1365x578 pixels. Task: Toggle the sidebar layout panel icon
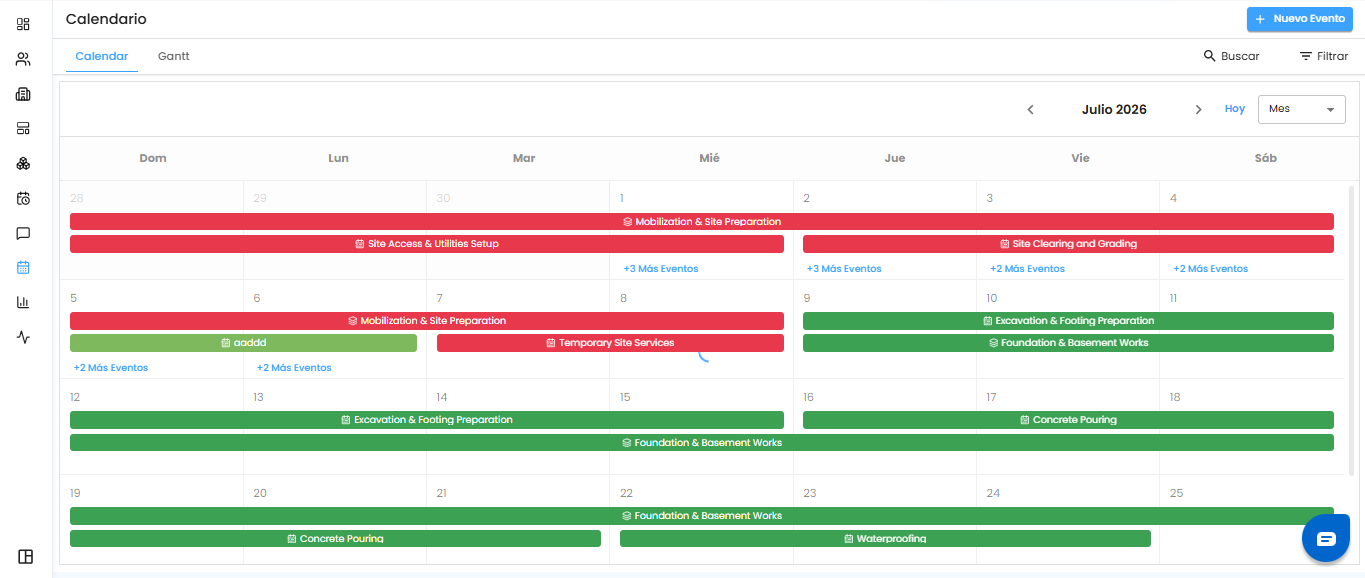coord(26,557)
